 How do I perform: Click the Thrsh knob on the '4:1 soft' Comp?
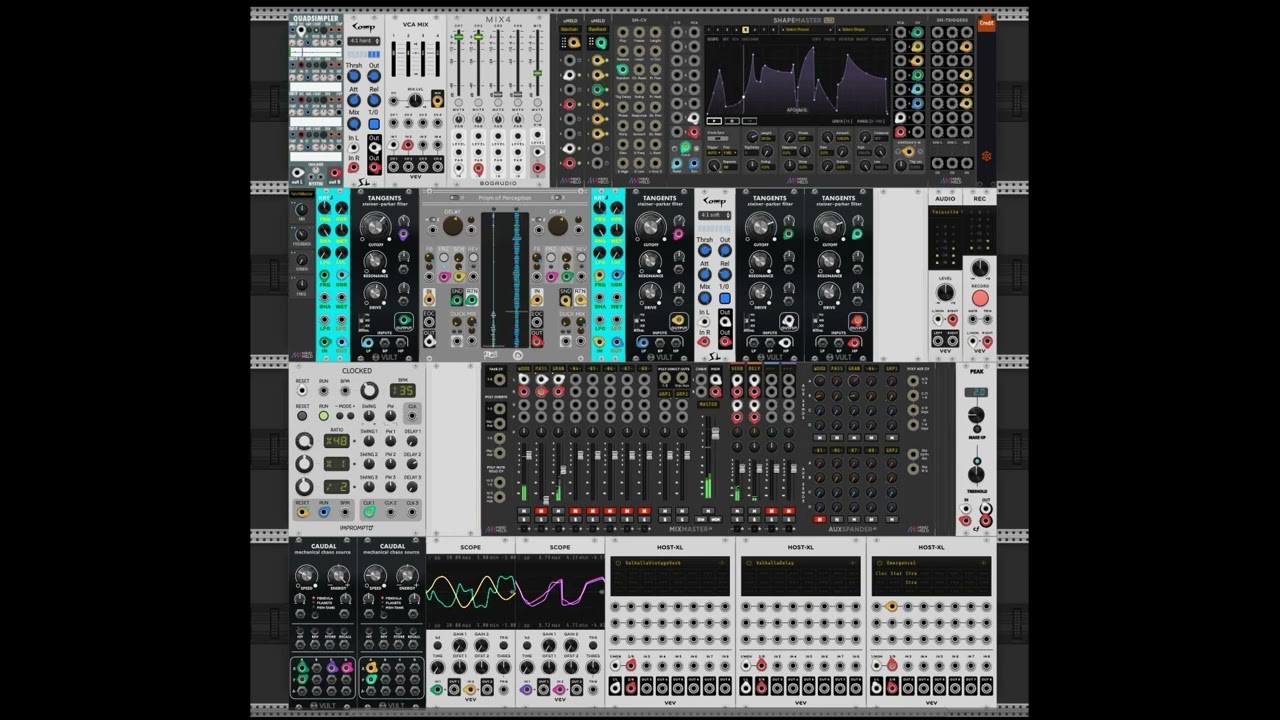pos(705,250)
